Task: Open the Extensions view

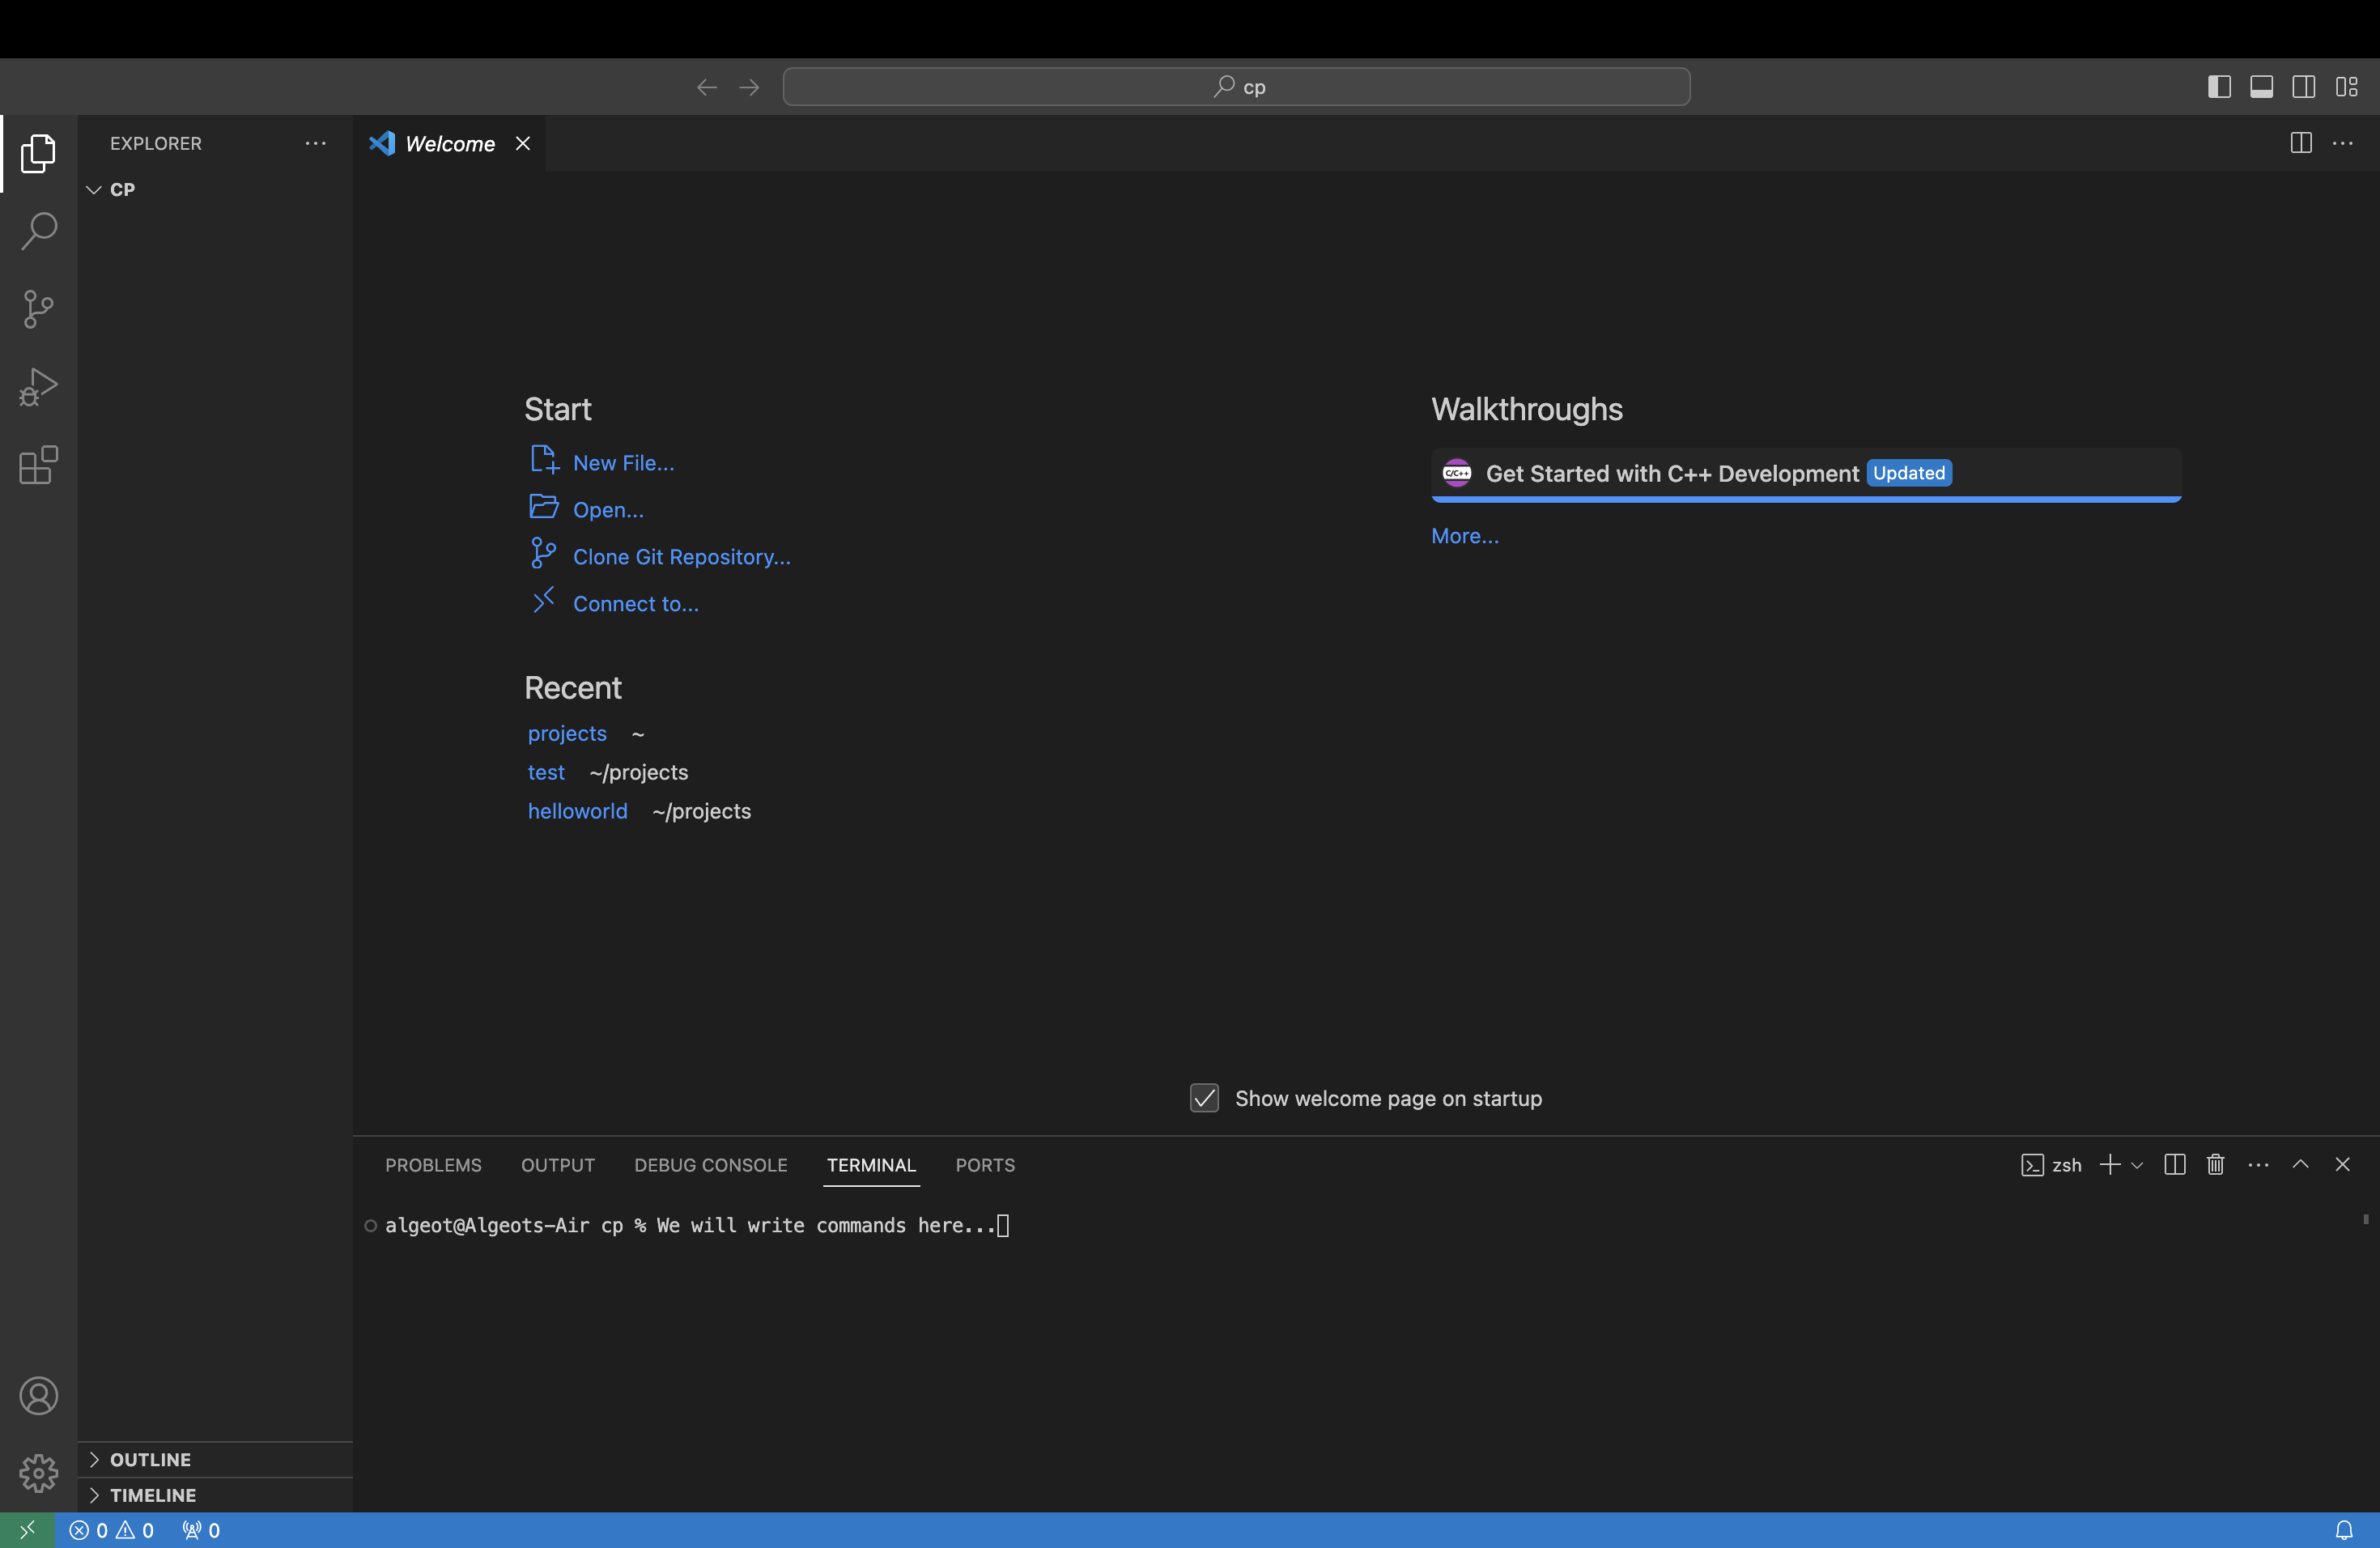Action: [38, 465]
